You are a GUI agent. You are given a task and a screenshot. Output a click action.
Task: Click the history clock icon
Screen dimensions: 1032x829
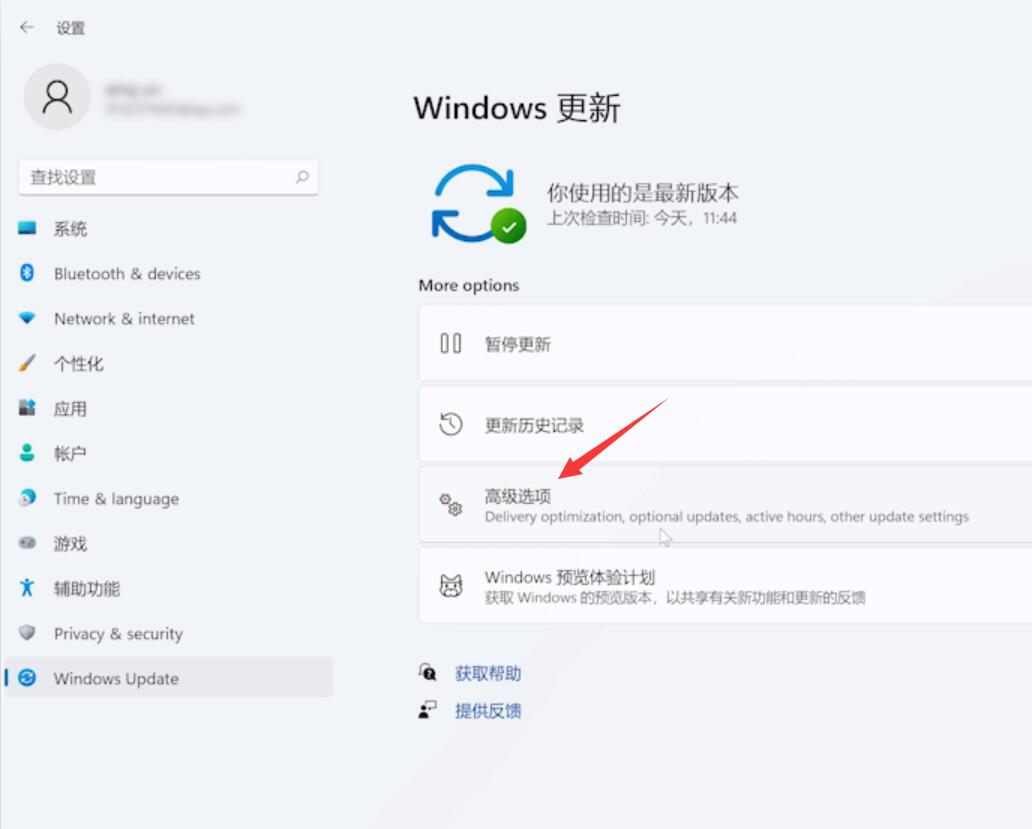pos(451,424)
